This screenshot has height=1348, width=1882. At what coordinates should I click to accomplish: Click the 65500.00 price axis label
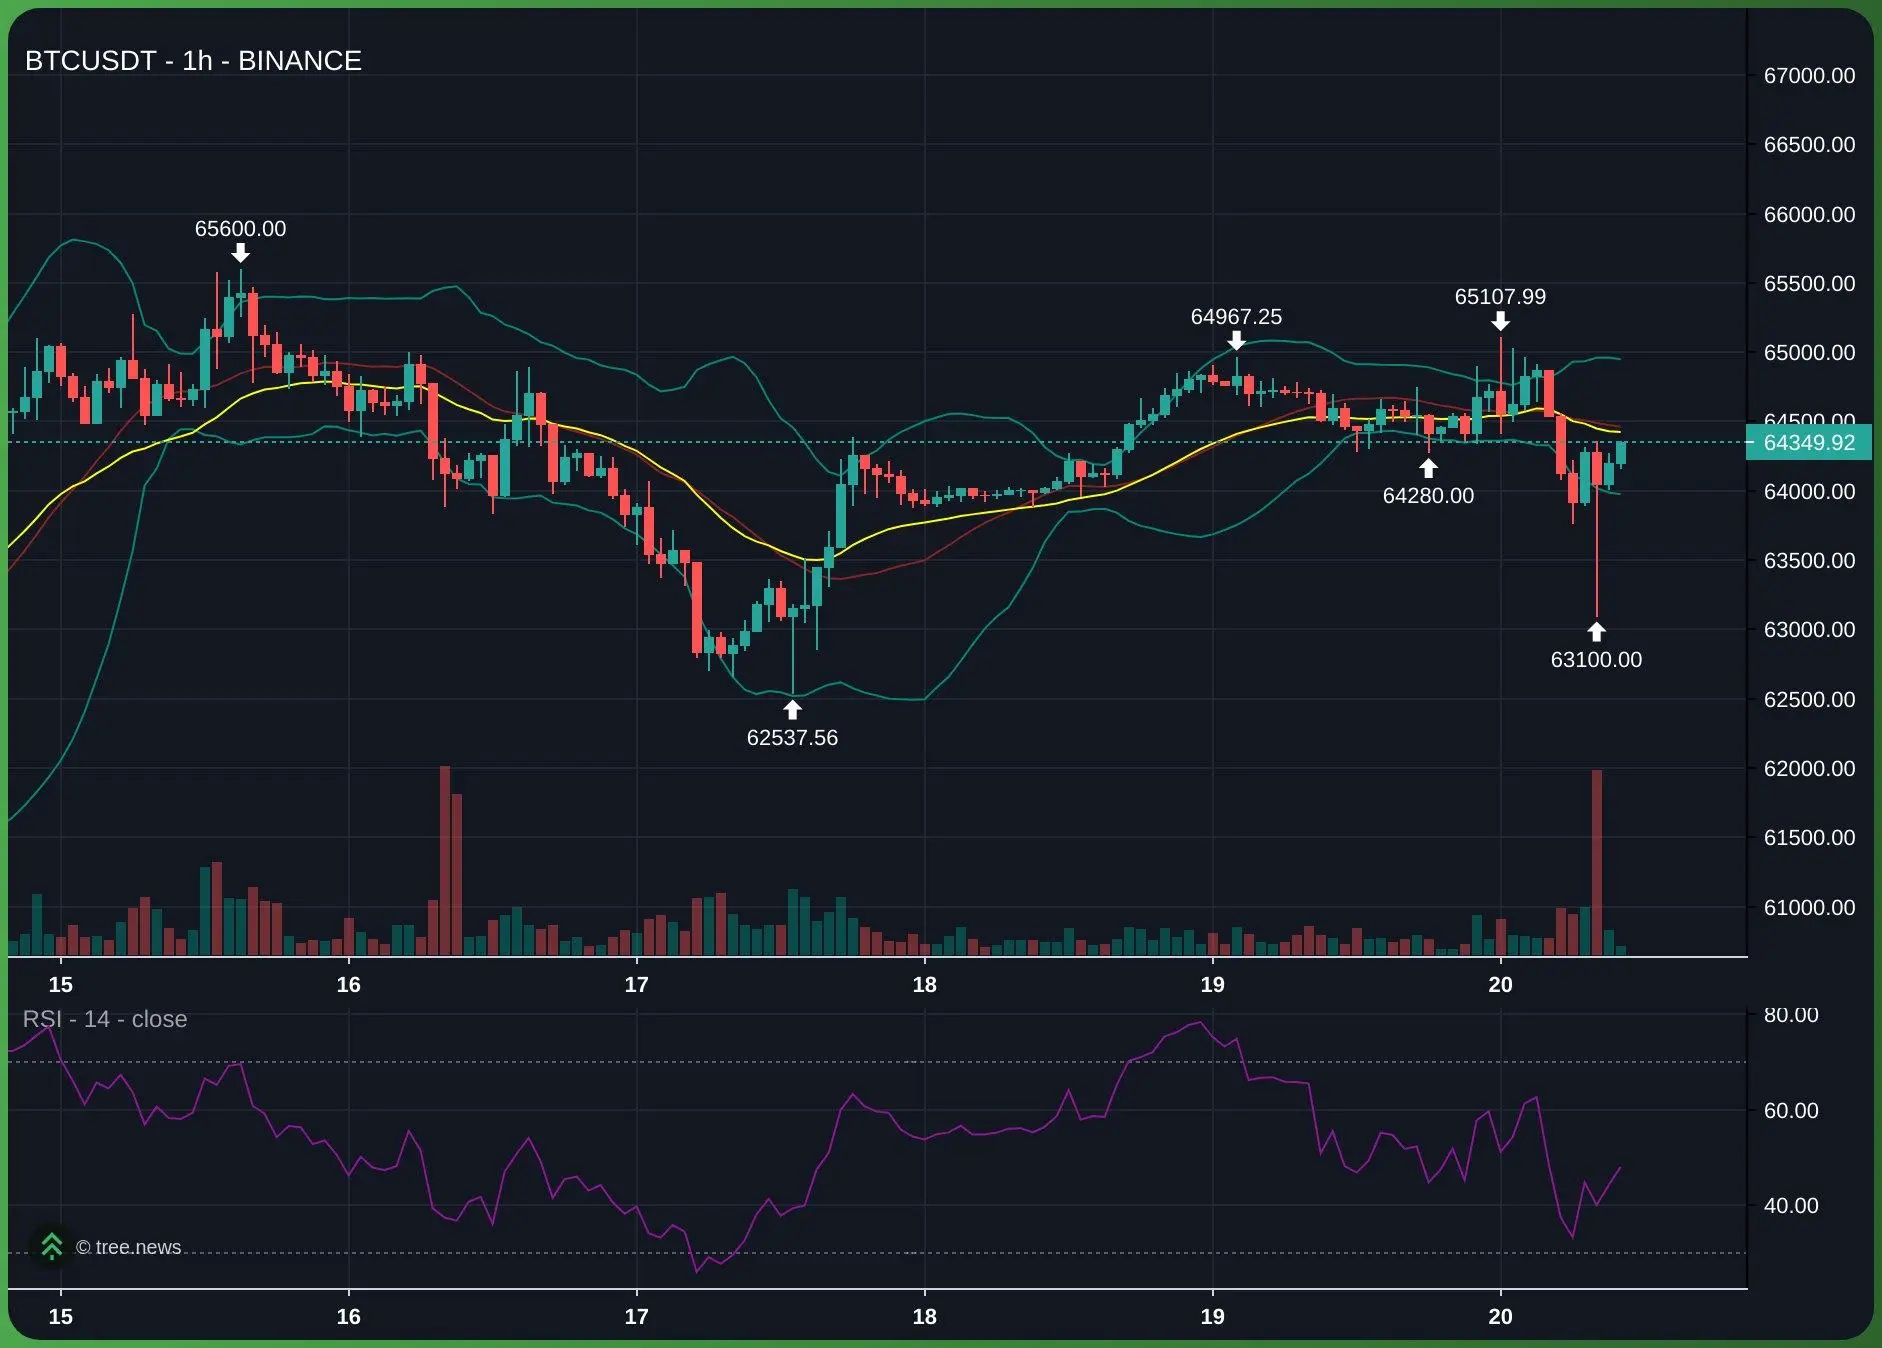click(1809, 284)
